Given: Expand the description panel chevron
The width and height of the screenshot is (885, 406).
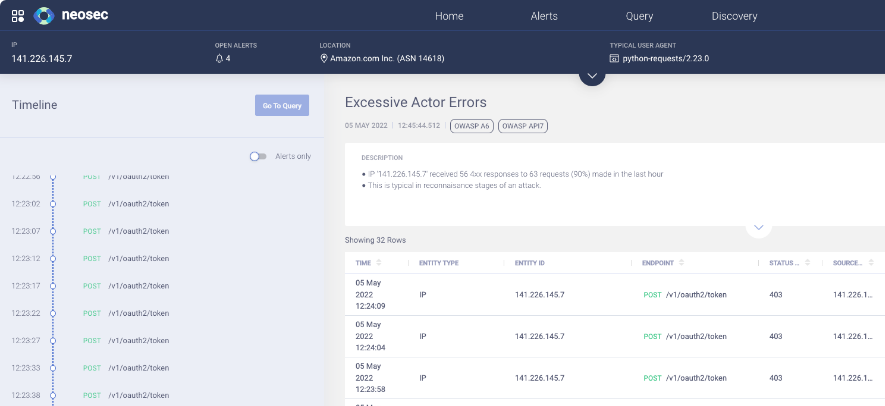Looking at the screenshot, I should tap(759, 227).
